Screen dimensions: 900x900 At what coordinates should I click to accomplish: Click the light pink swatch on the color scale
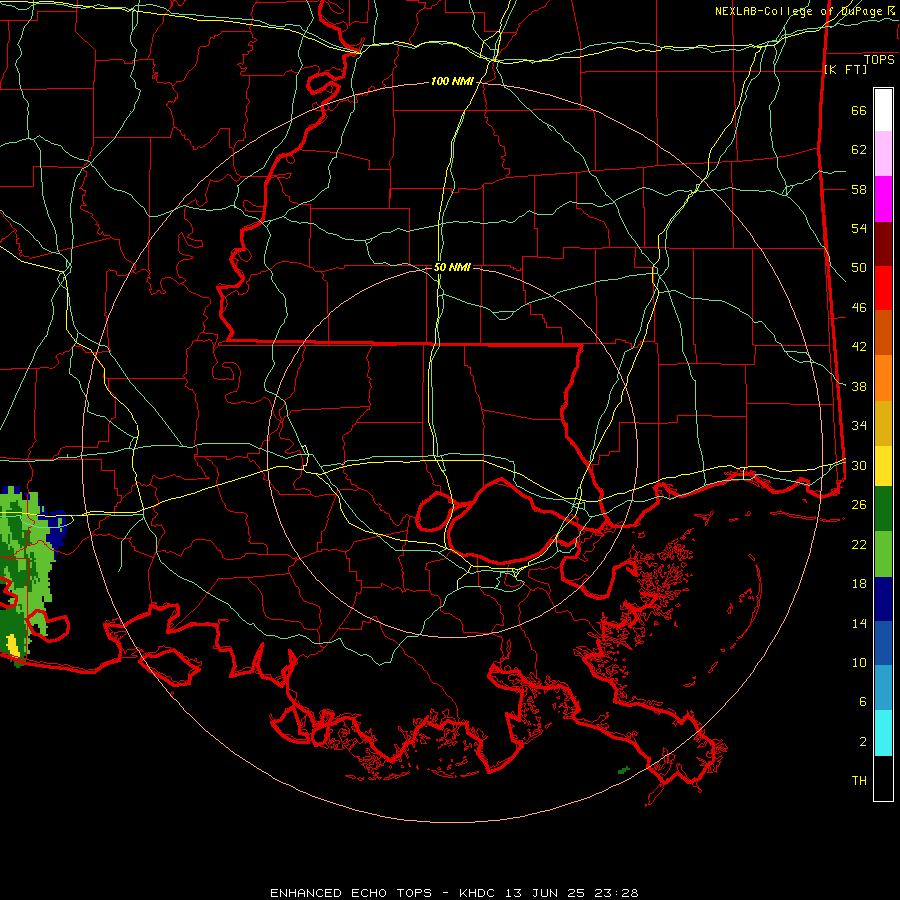coord(883,154)
